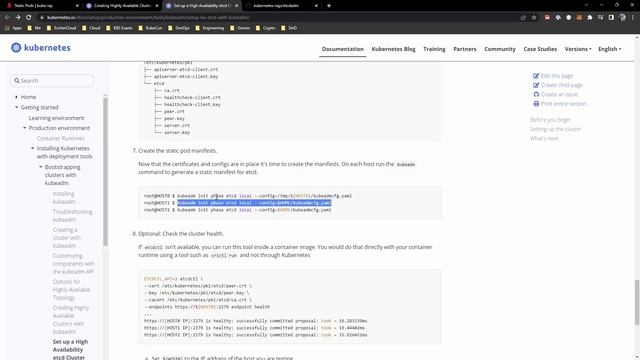The image size is (640, 360).
Task: Open the Documentation nav item
Action: (342, 49)
